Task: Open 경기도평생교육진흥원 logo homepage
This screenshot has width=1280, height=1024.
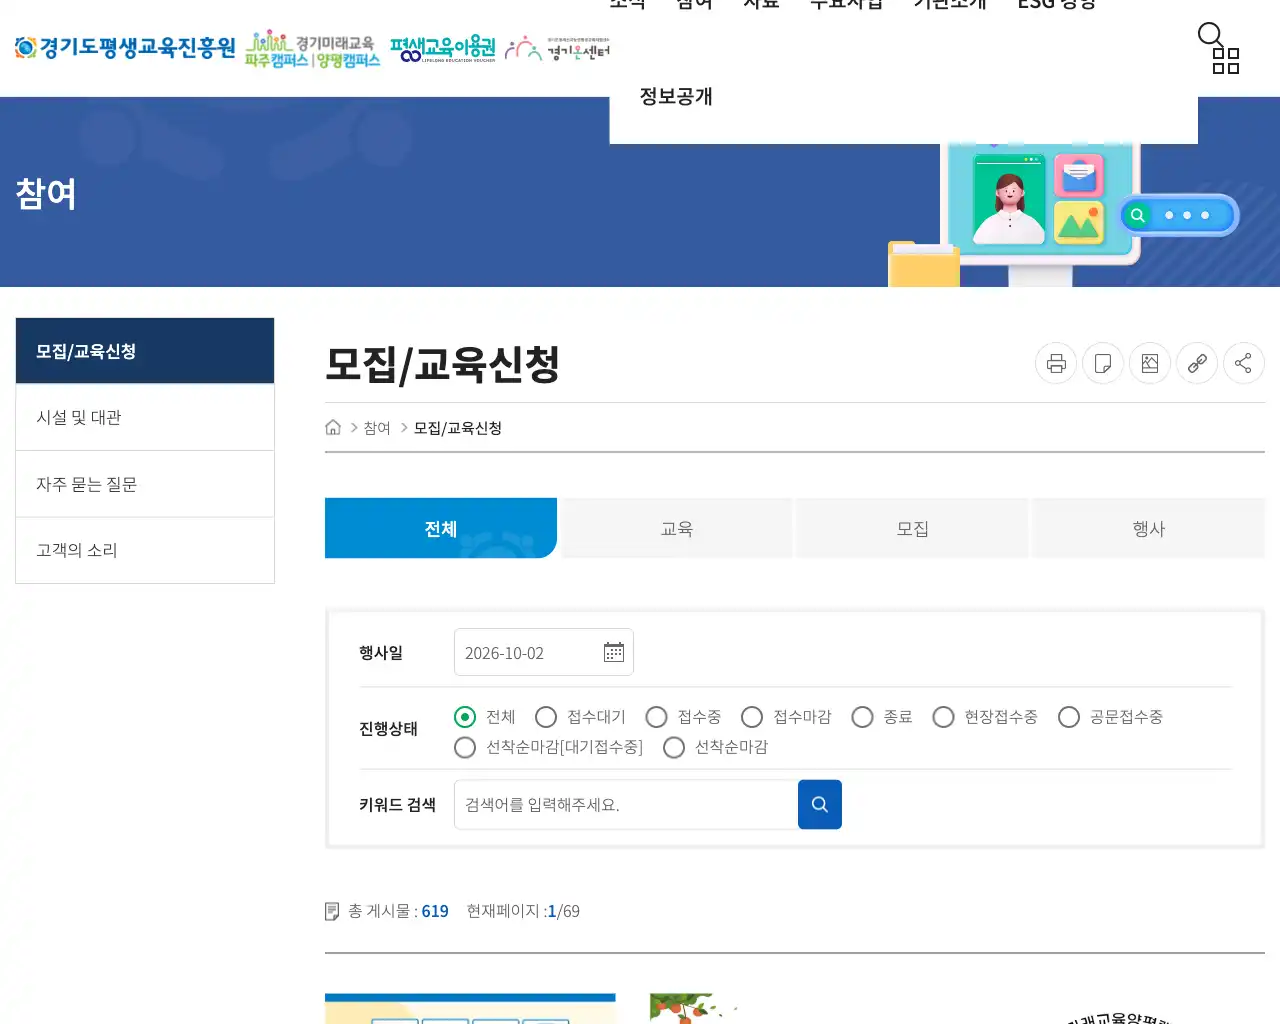Action: [x=125, y=47]
